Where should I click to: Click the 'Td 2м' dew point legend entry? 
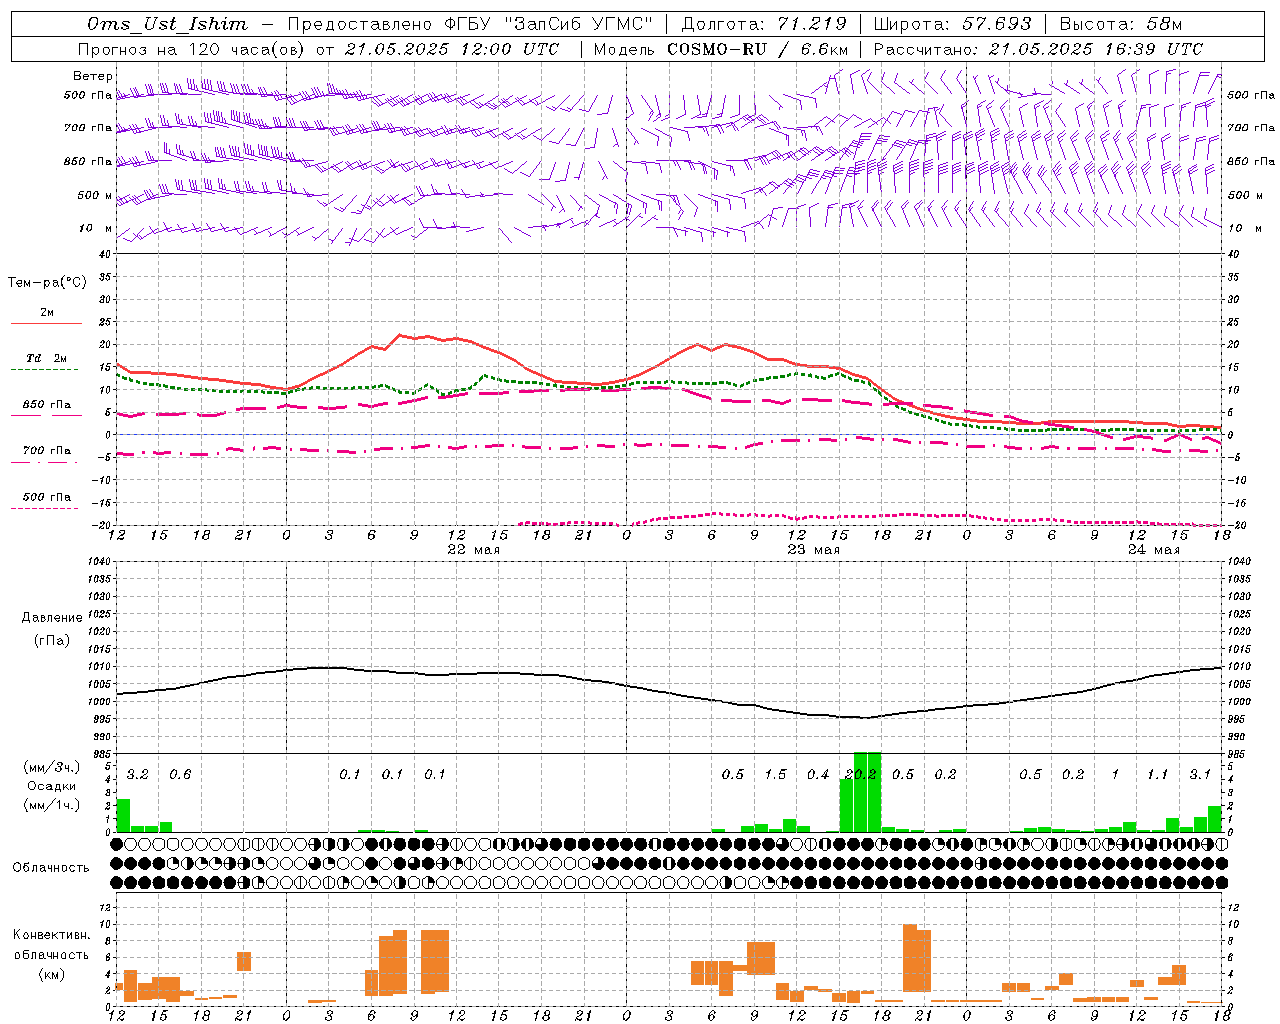point(46,358)
